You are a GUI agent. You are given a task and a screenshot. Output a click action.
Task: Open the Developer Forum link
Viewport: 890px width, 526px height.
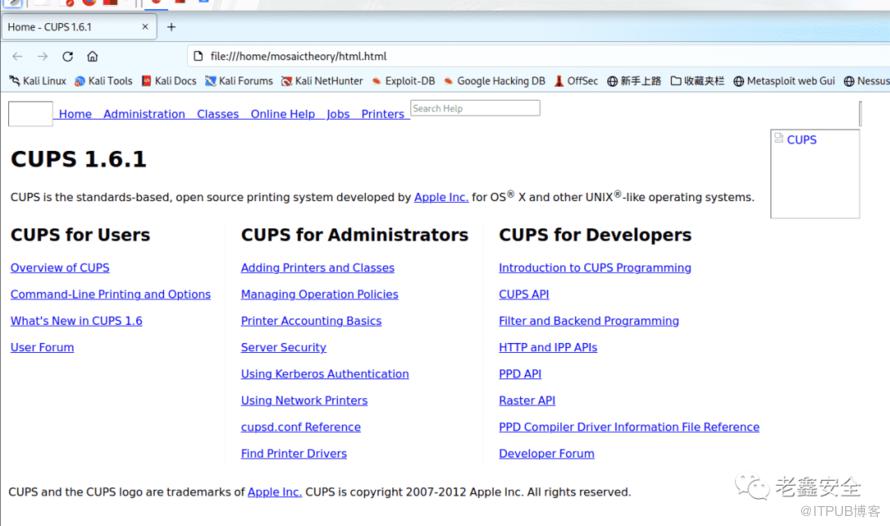click(x=546, y=454)
